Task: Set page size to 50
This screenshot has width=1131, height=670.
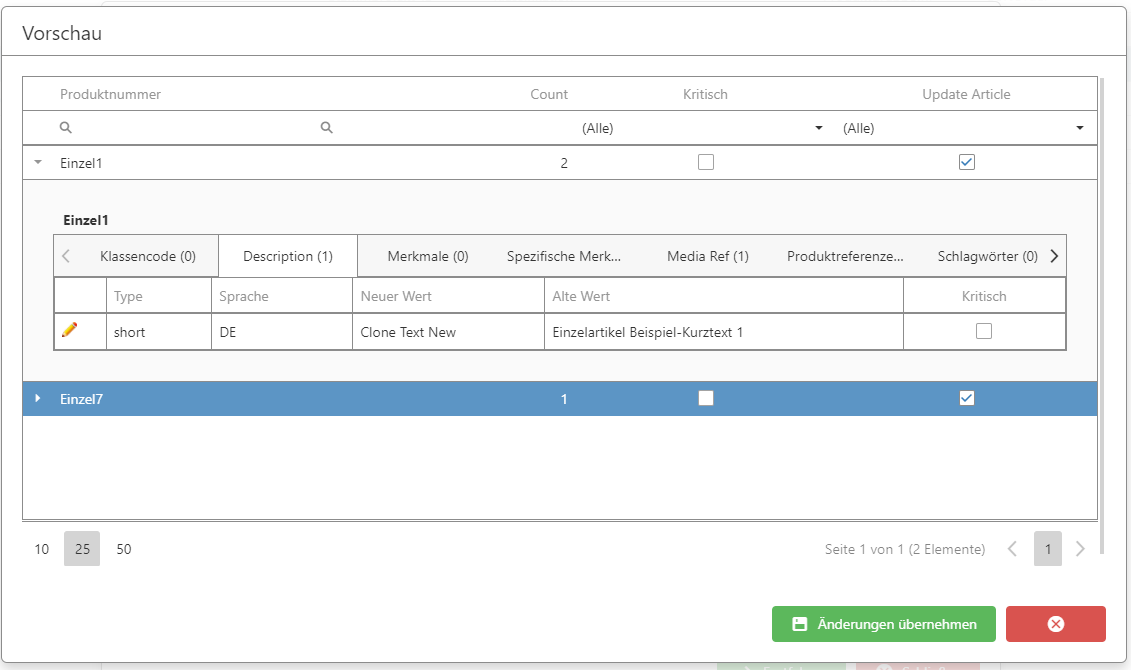Action: [x=124, y=549]
